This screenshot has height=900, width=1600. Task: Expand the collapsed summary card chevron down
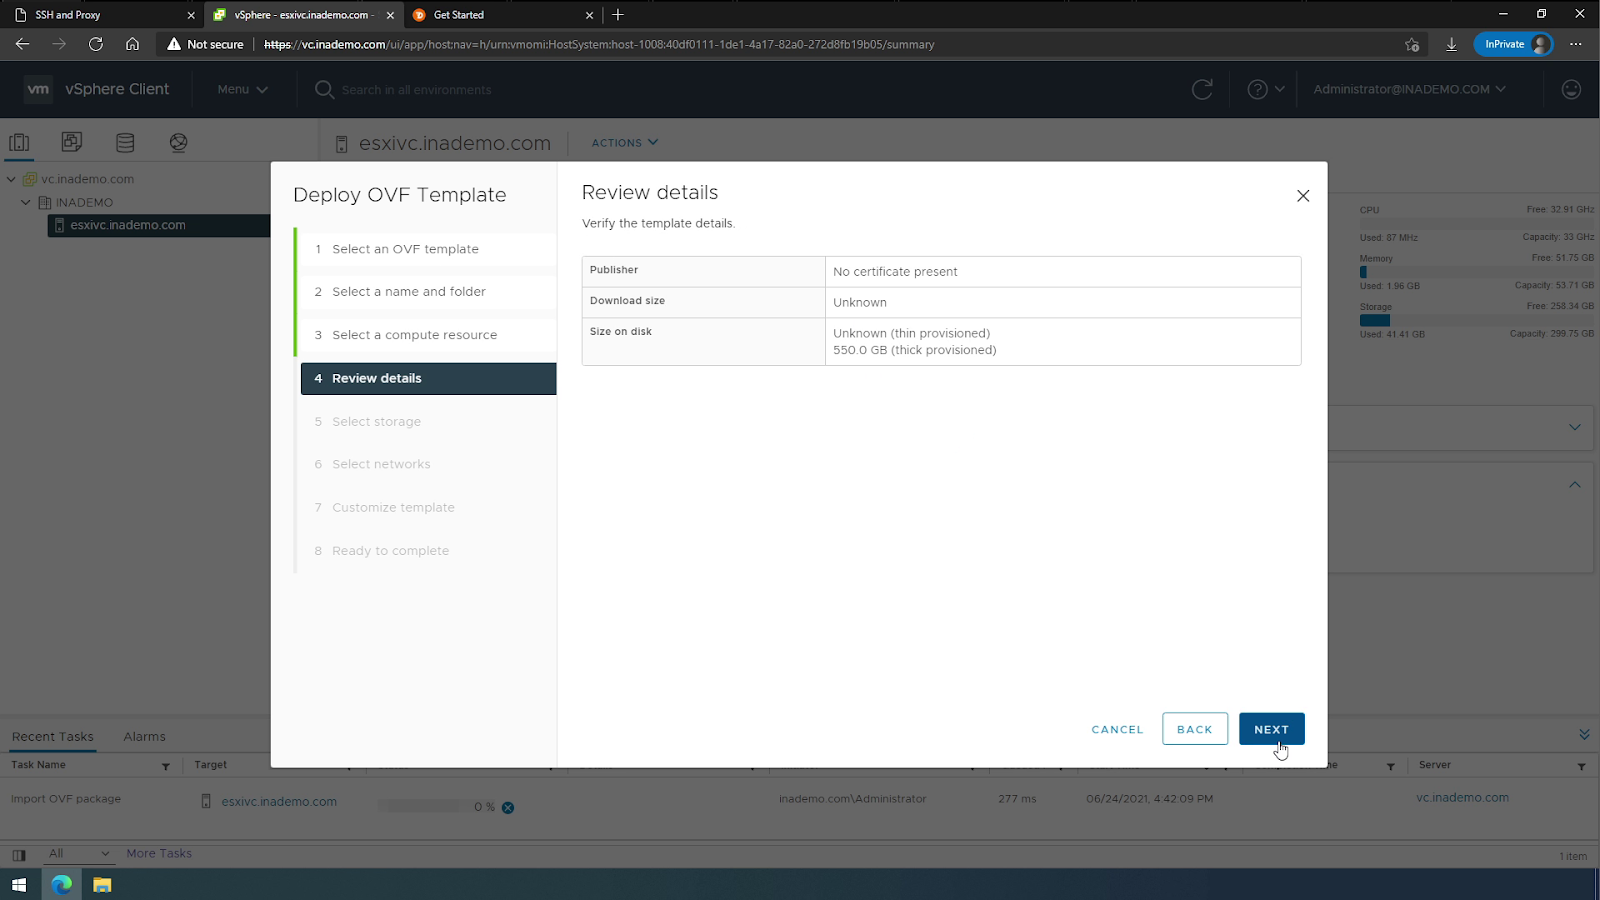[1574, 427]
